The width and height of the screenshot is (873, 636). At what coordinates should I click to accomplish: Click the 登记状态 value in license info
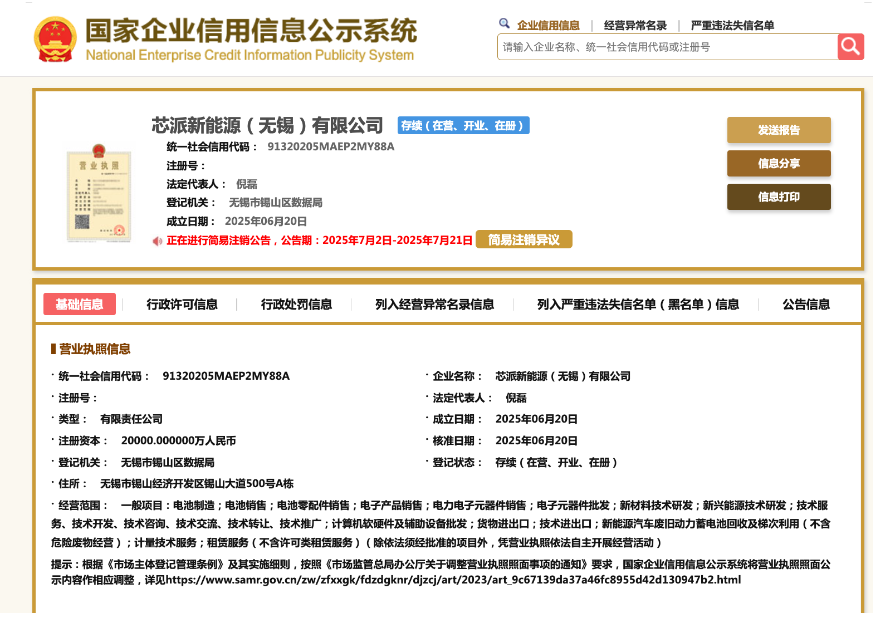tap(556, 462)
